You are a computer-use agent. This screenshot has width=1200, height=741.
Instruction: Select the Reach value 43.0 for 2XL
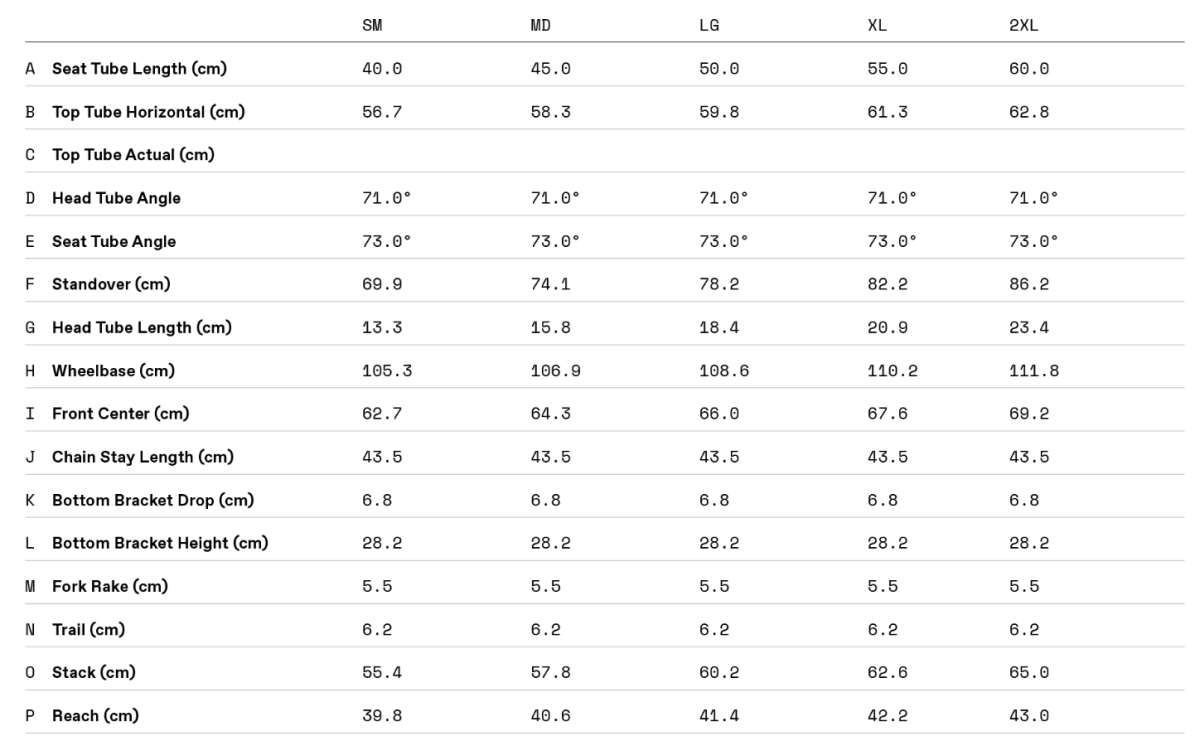tap(1029, 716)
